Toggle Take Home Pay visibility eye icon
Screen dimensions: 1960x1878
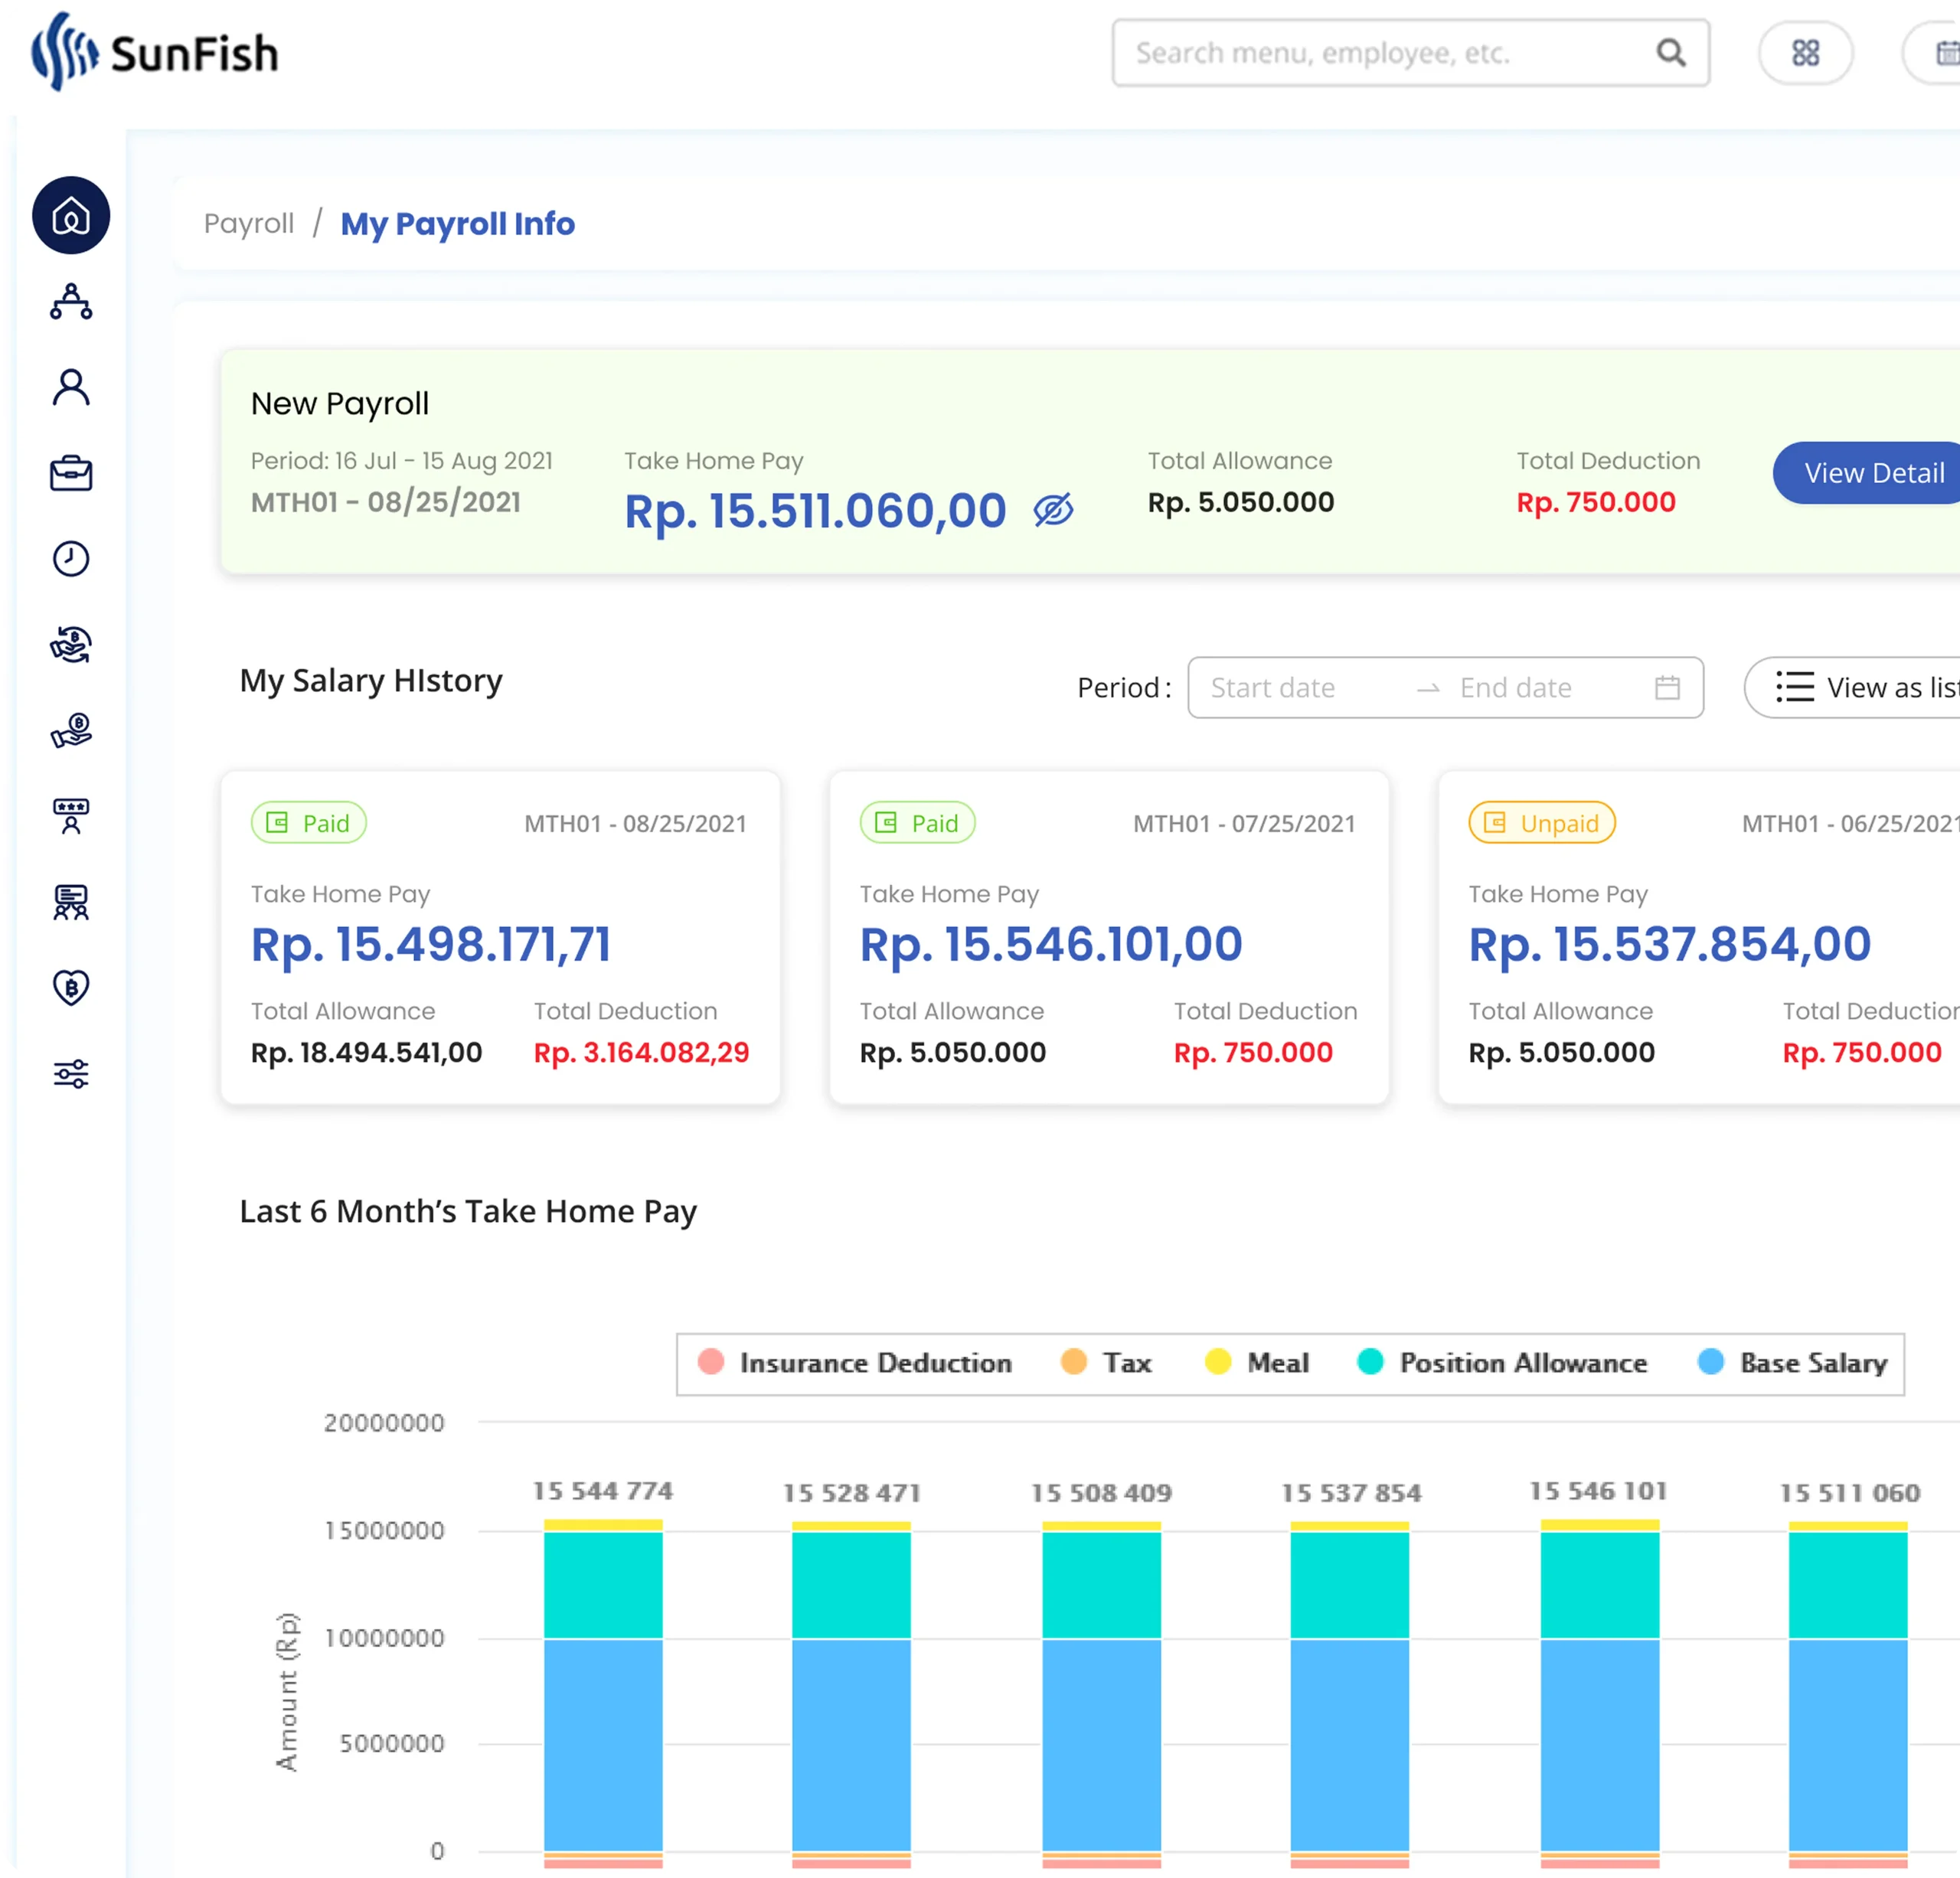pos(1053,510)
